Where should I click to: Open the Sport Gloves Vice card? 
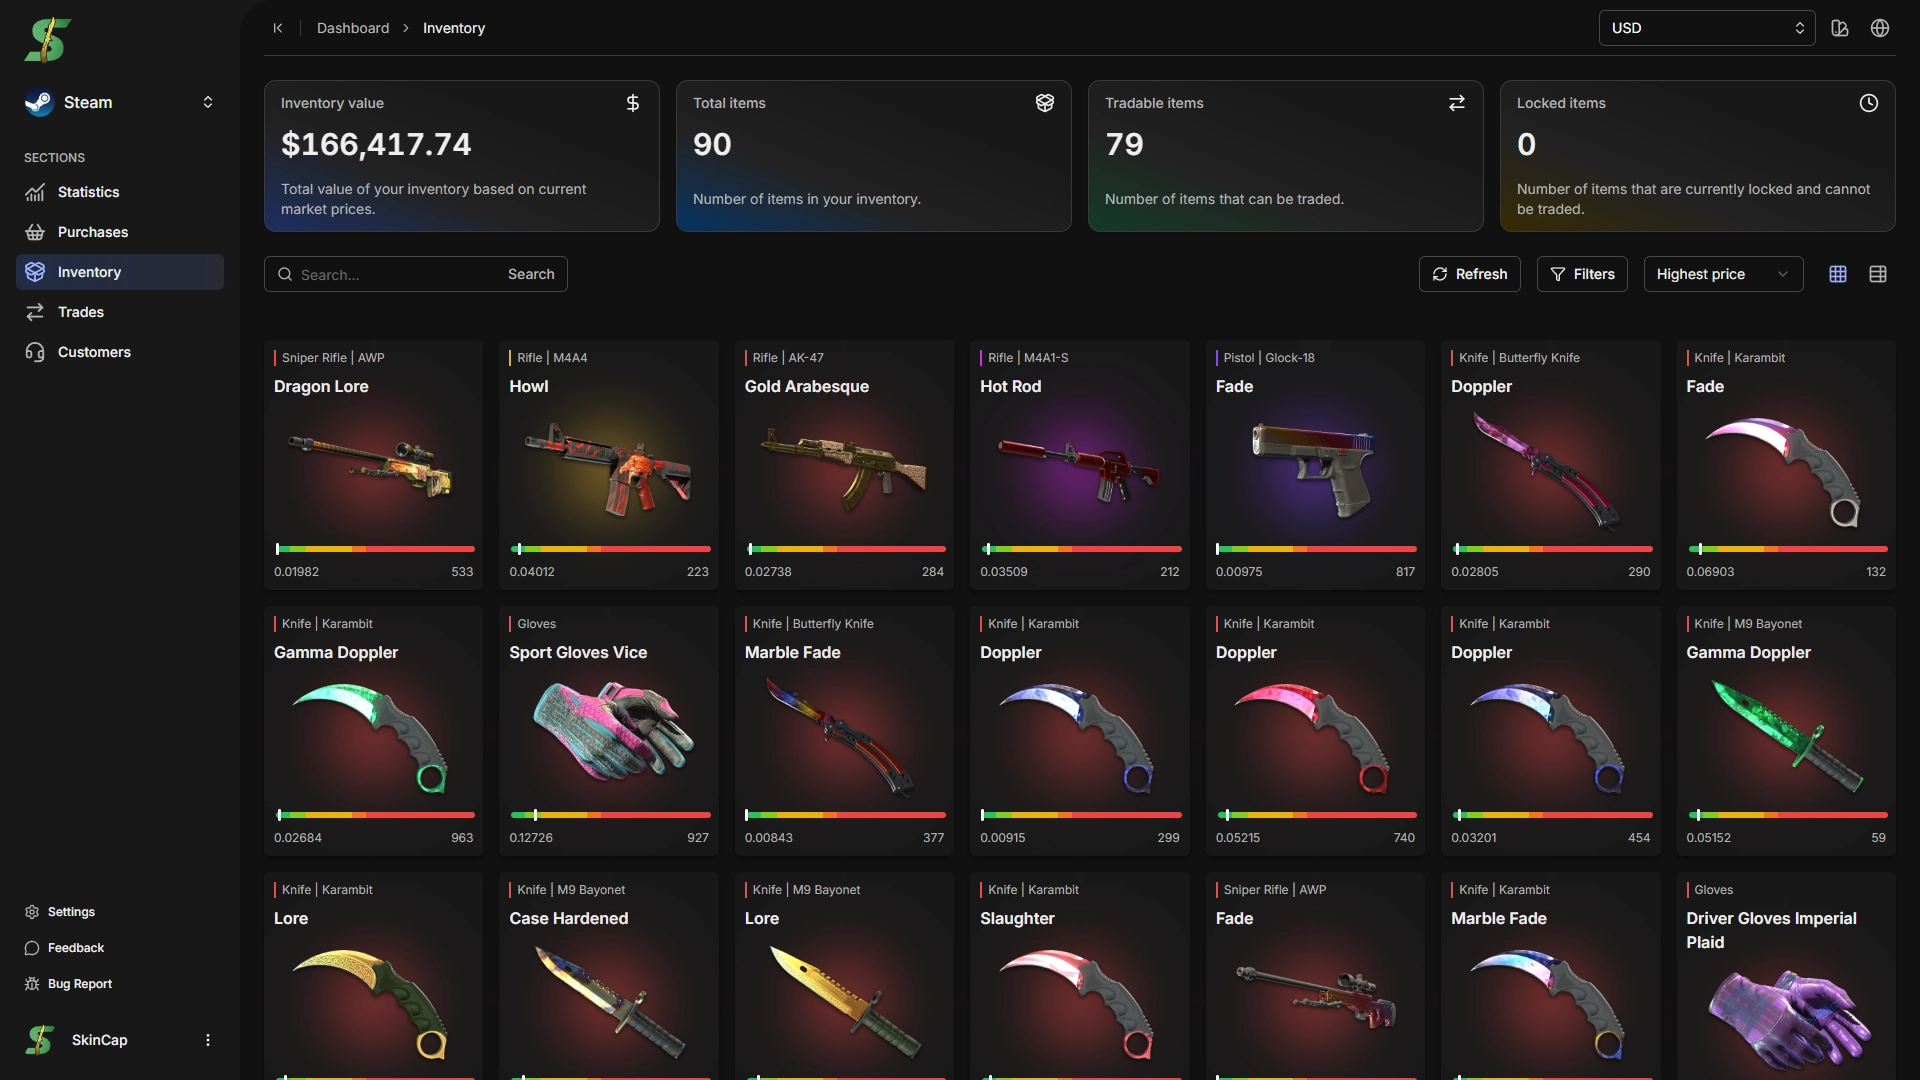[609, 731]
